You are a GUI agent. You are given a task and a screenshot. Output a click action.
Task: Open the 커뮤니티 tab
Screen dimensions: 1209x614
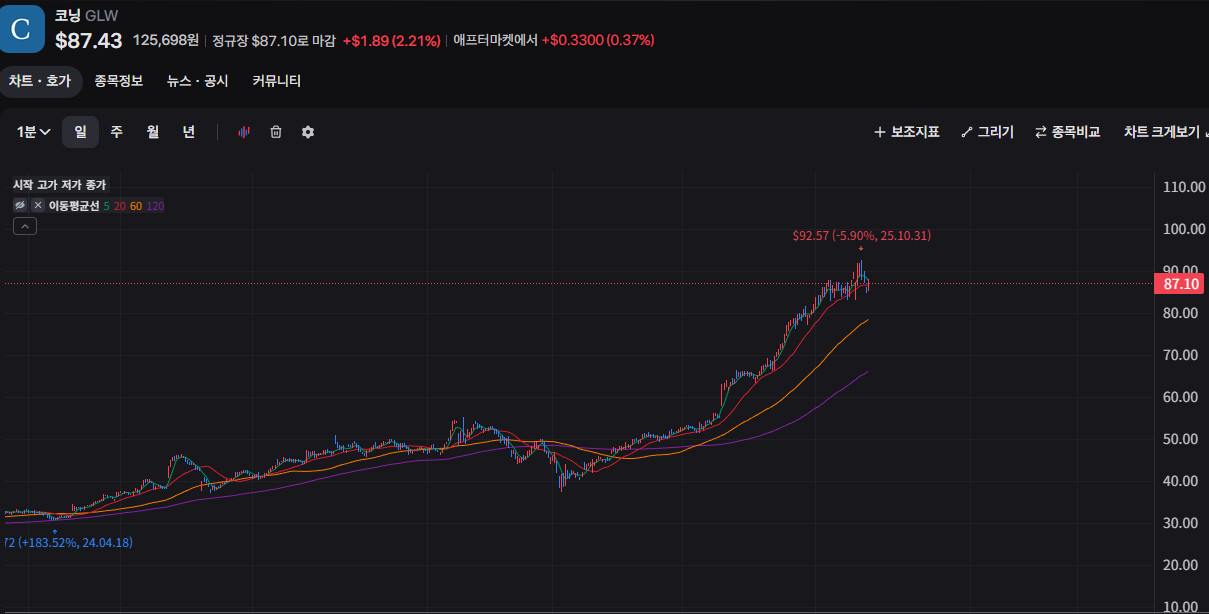(x=277, y=81)
